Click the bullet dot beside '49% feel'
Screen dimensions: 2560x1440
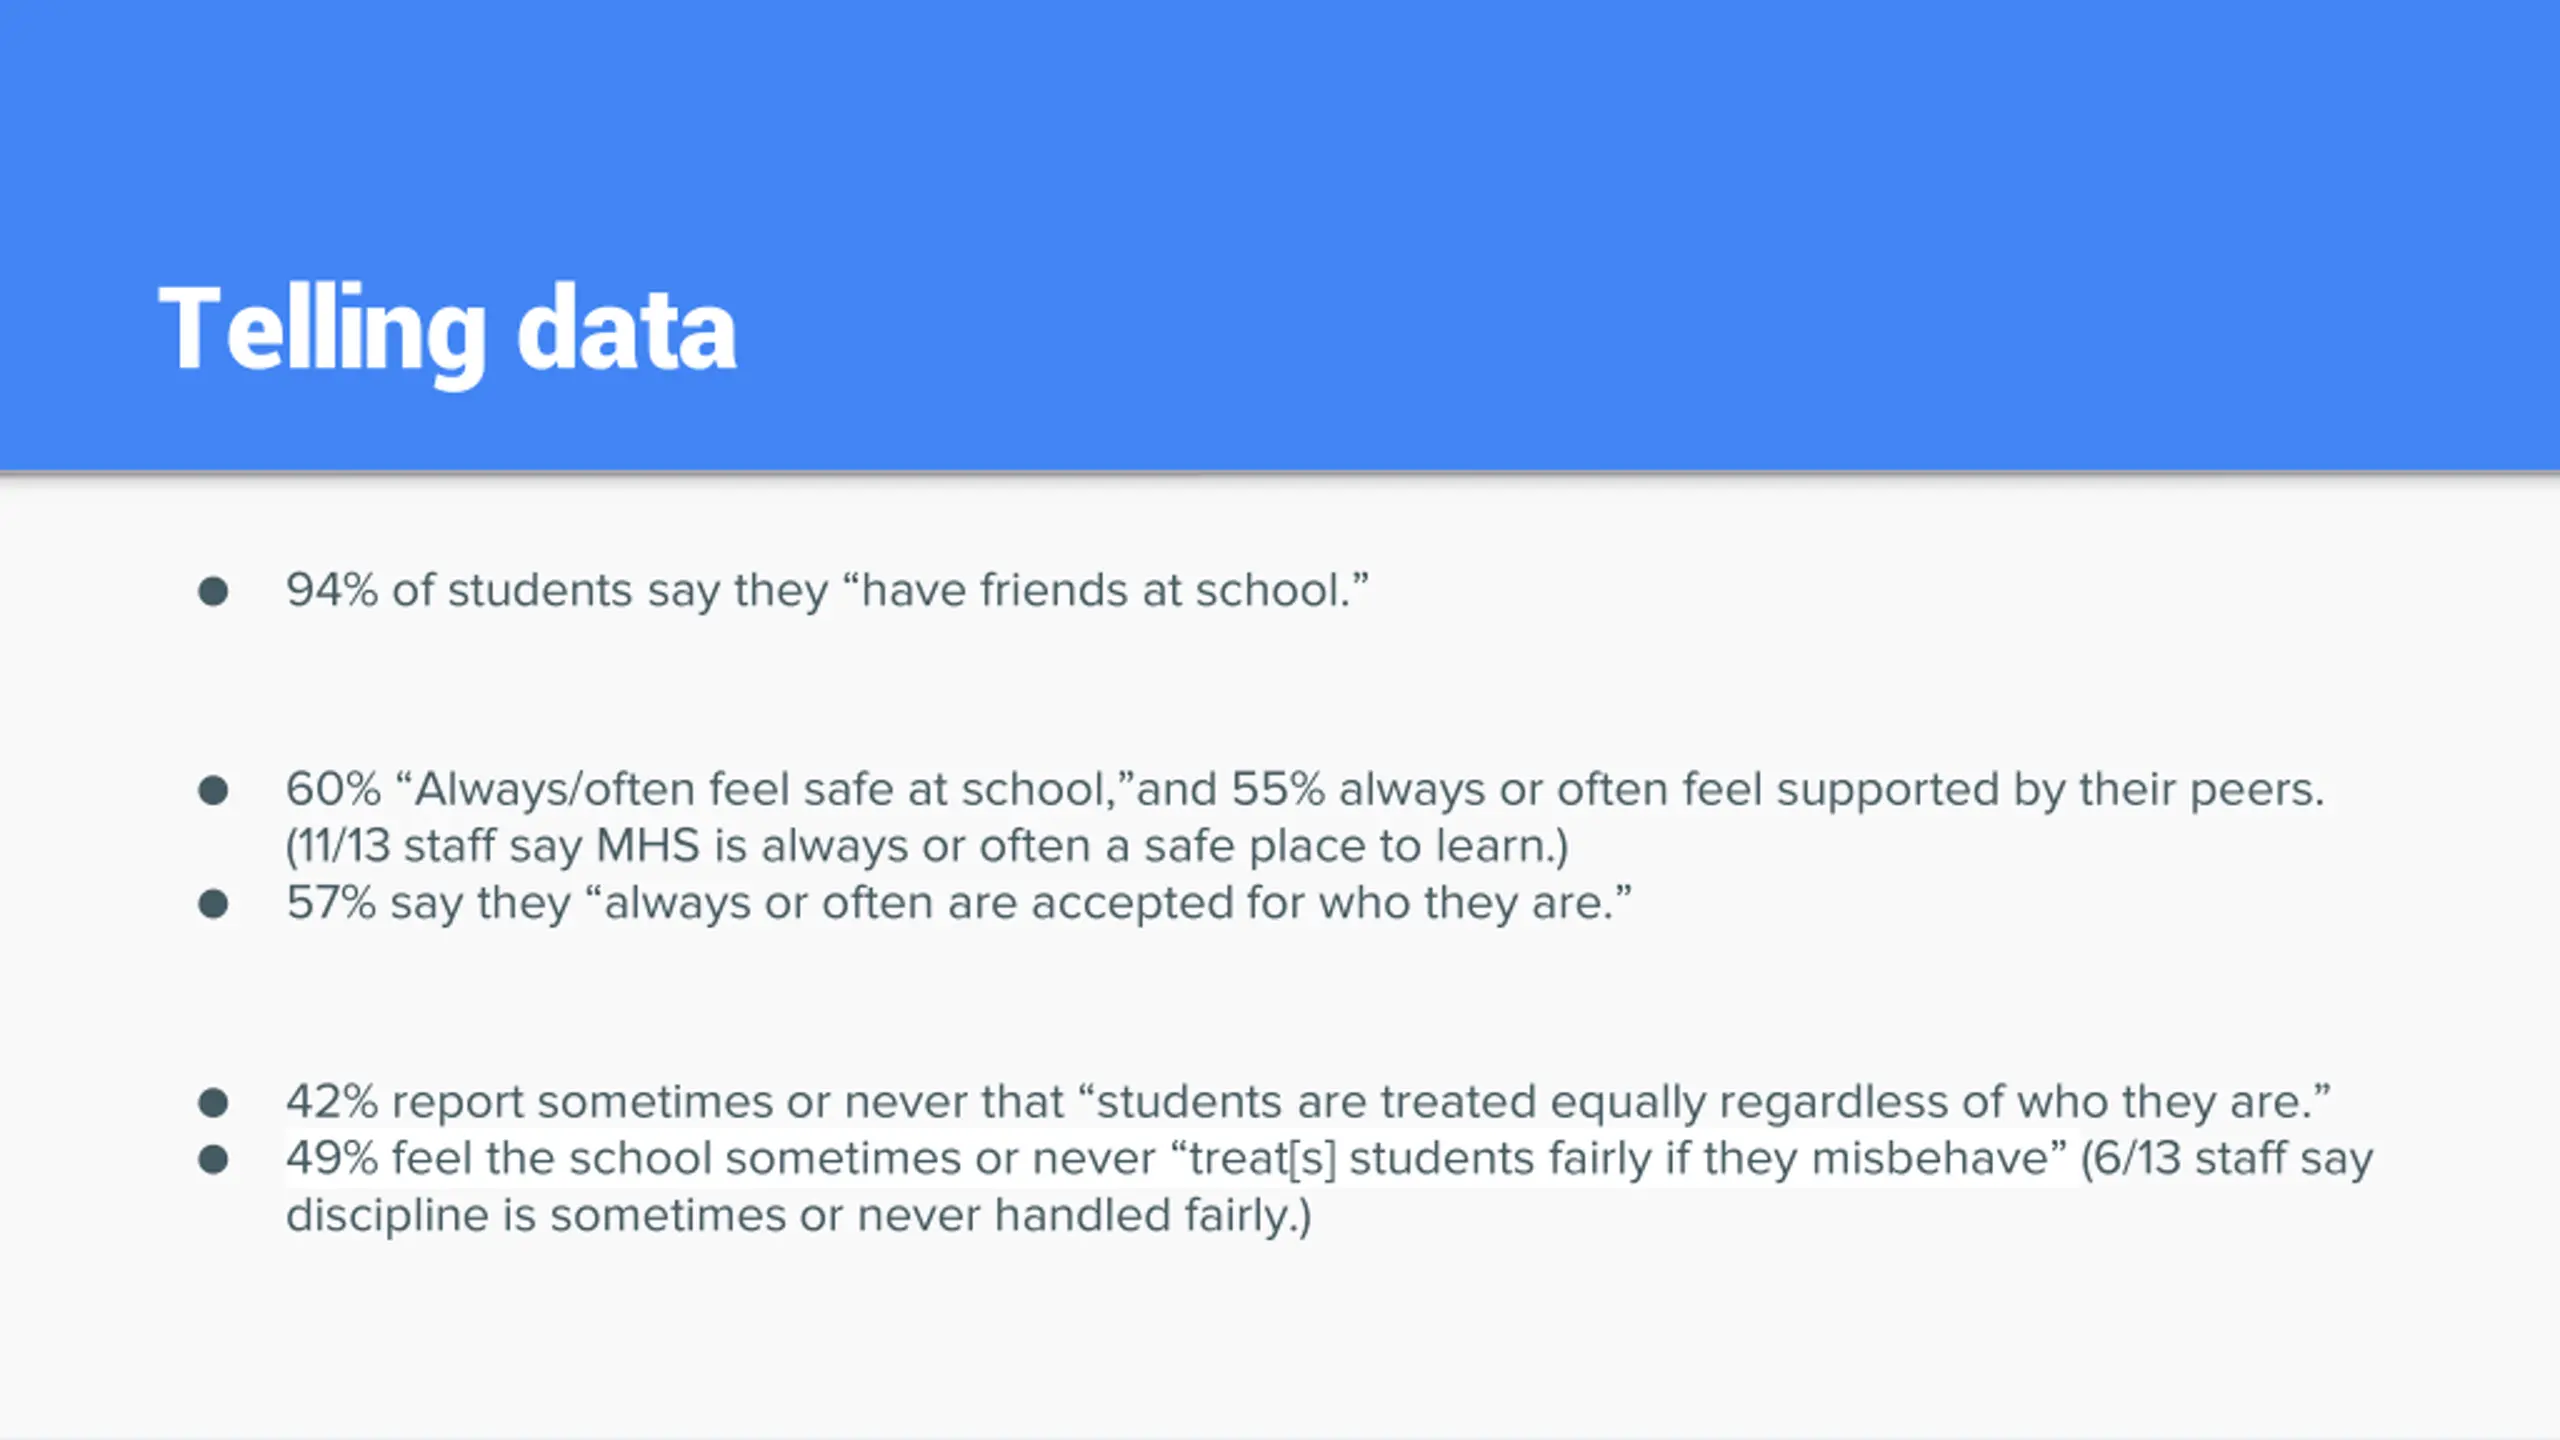[213, 1160]
